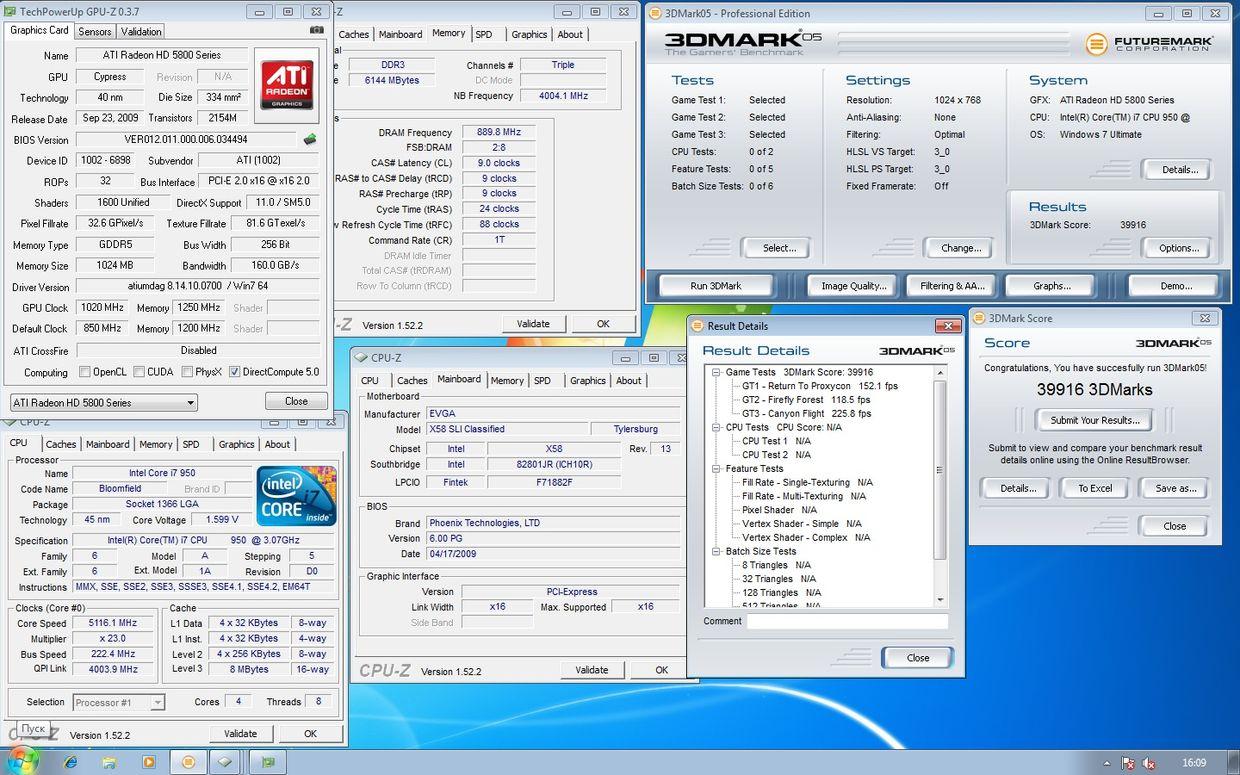Image resolution: width=1240 pixels, height=775 pixels.
Task: Enable the OpenCL checkbox
Action: [x=85, y=372]
